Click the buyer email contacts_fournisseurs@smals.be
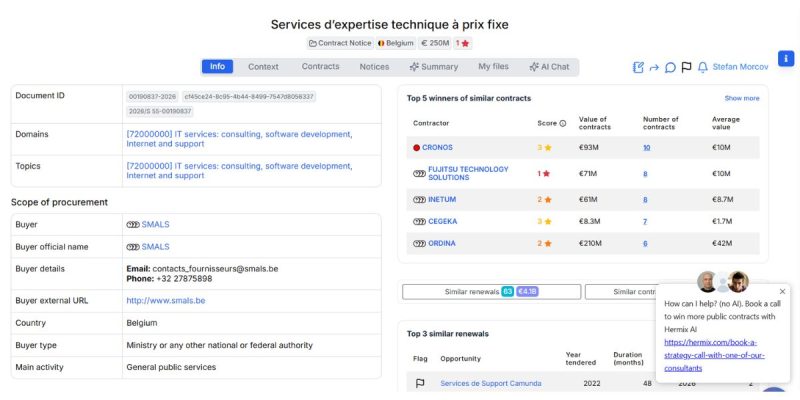The height and width of the screenshot is (400, 800). click(215, 269)
